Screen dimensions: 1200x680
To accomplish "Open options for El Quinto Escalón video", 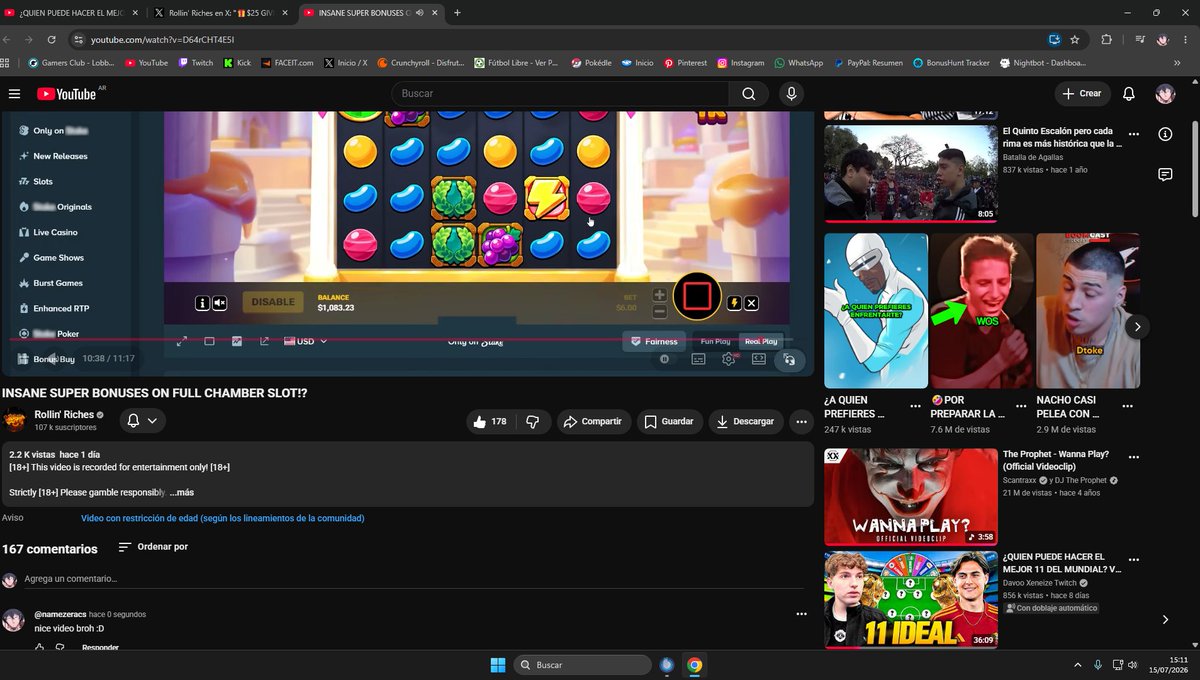I will pyautogui.click(x=1133, y=133).
